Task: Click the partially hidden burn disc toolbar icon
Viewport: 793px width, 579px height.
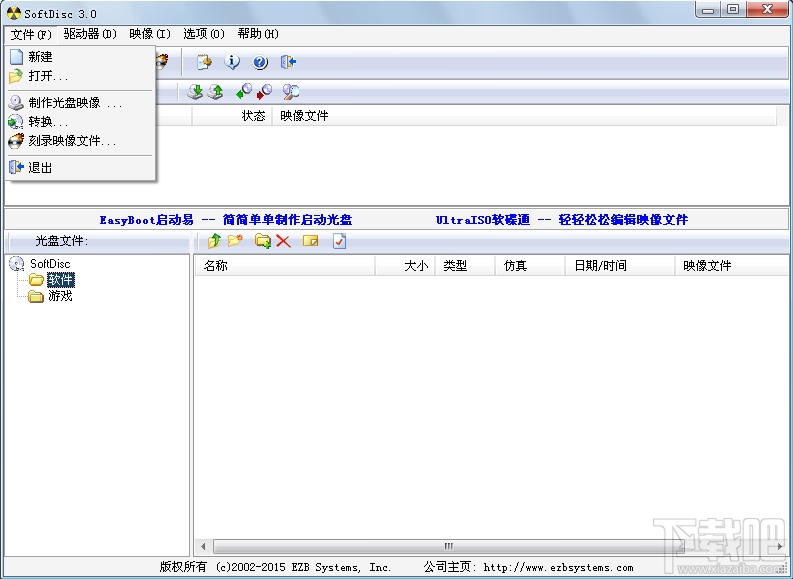Action: 162,62
